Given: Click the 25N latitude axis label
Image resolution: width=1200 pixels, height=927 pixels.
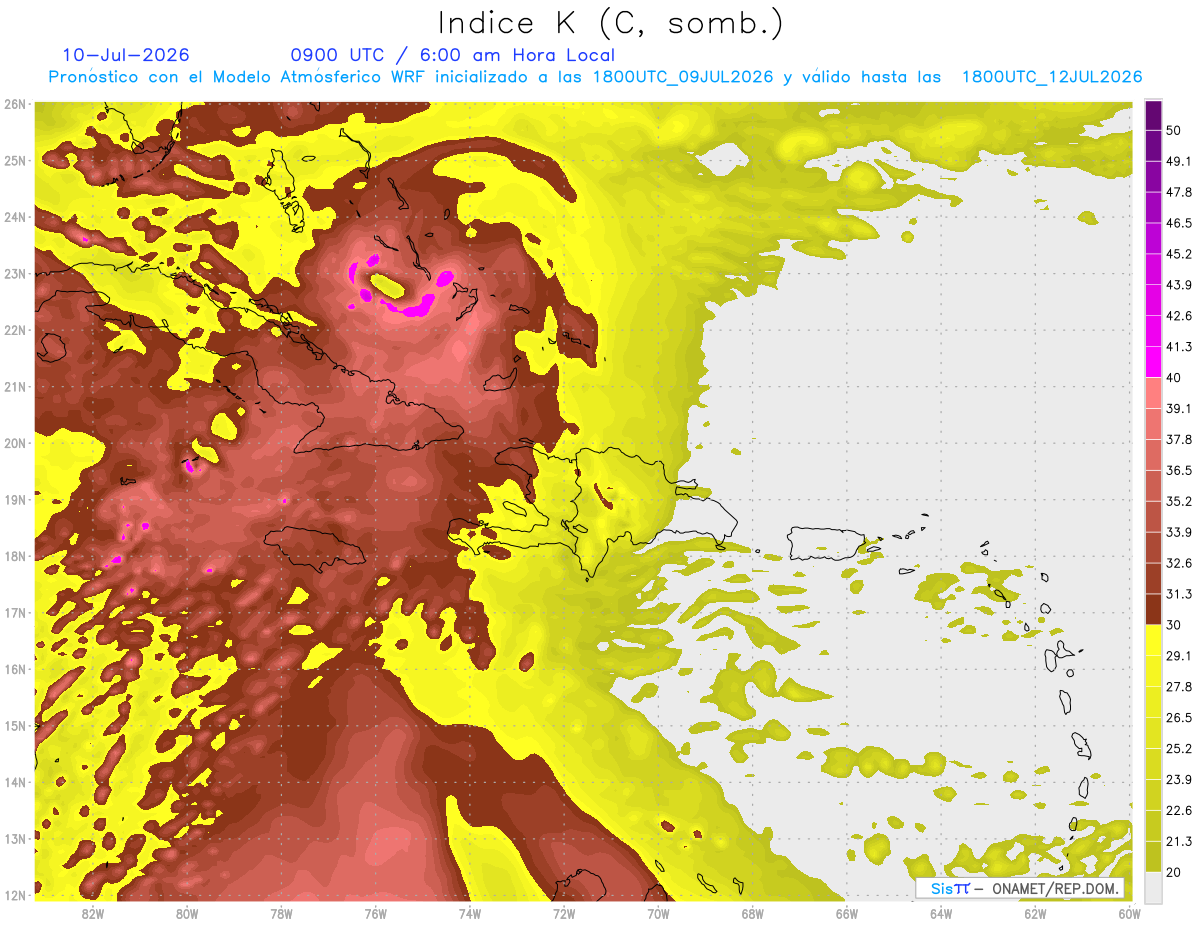Looking at the screenshot, I should click(x=14, y=160).
